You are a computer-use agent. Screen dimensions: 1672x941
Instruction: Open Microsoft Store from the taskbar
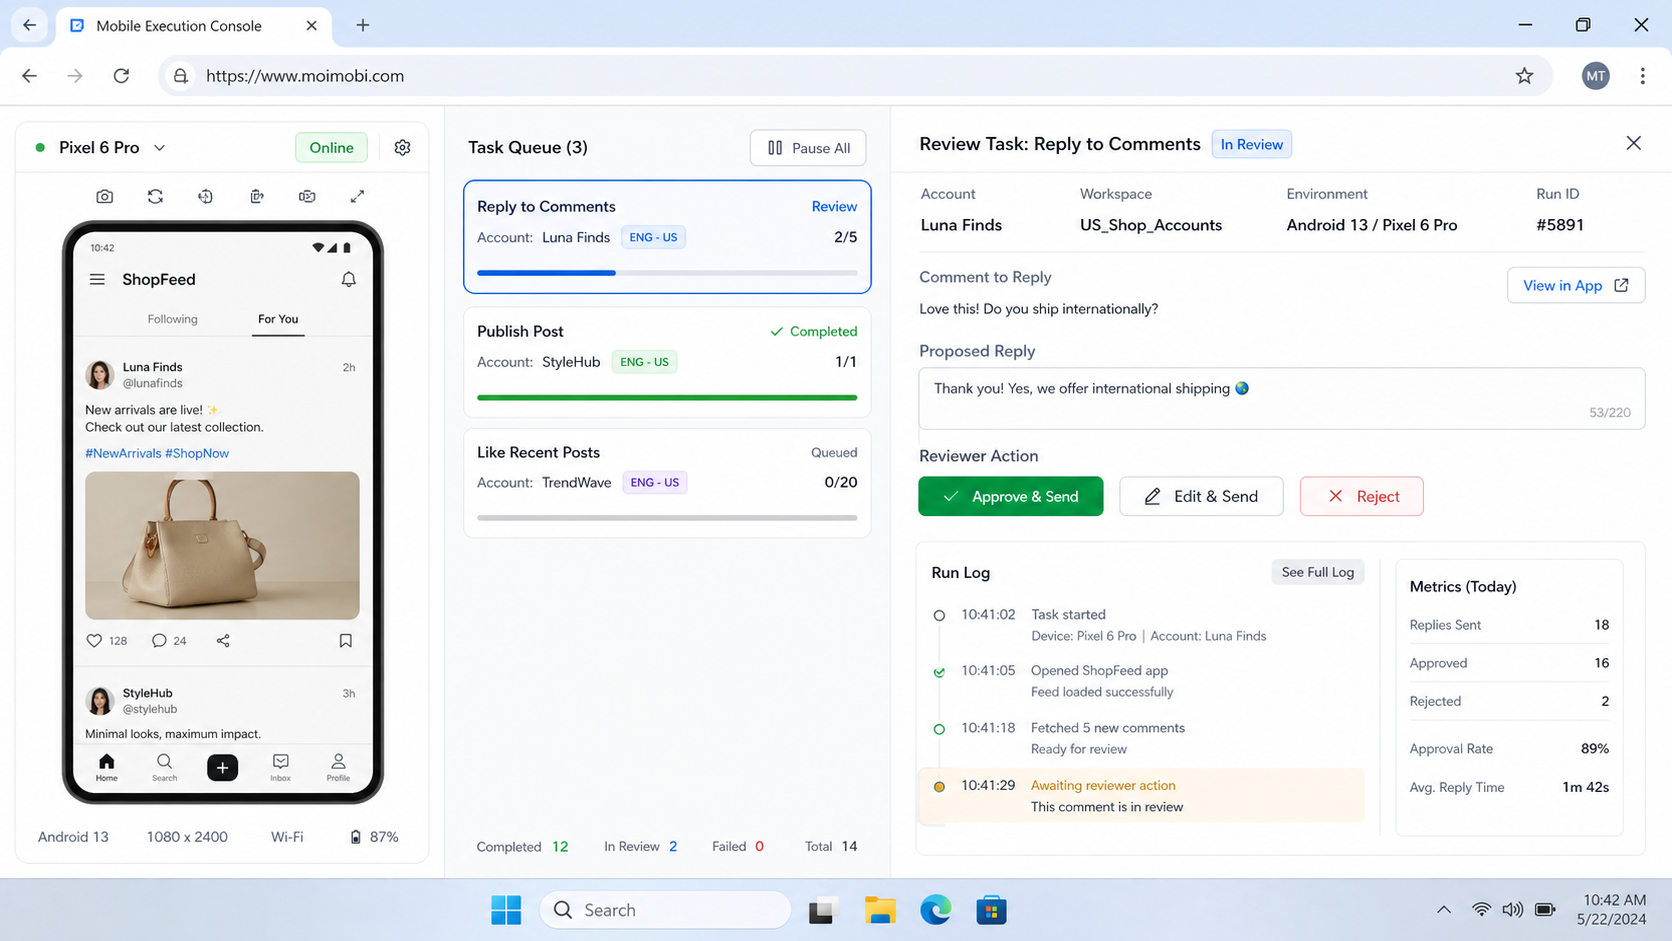[991, 910]
